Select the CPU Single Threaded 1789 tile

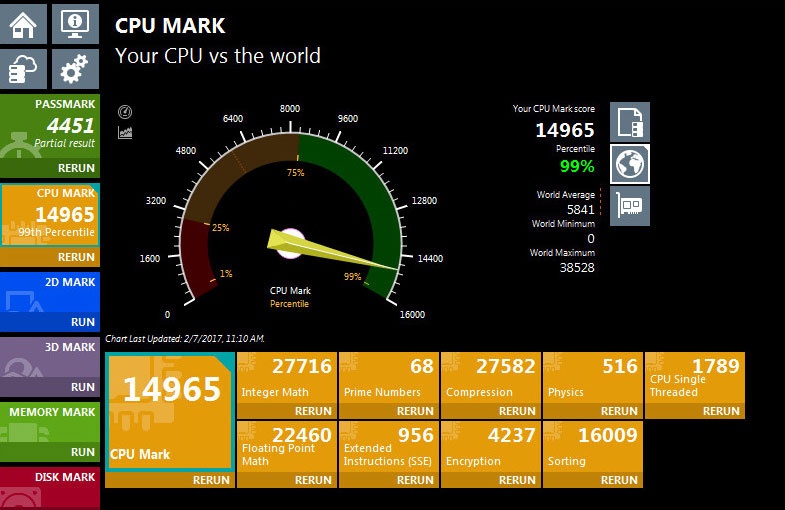coord(695,378)
